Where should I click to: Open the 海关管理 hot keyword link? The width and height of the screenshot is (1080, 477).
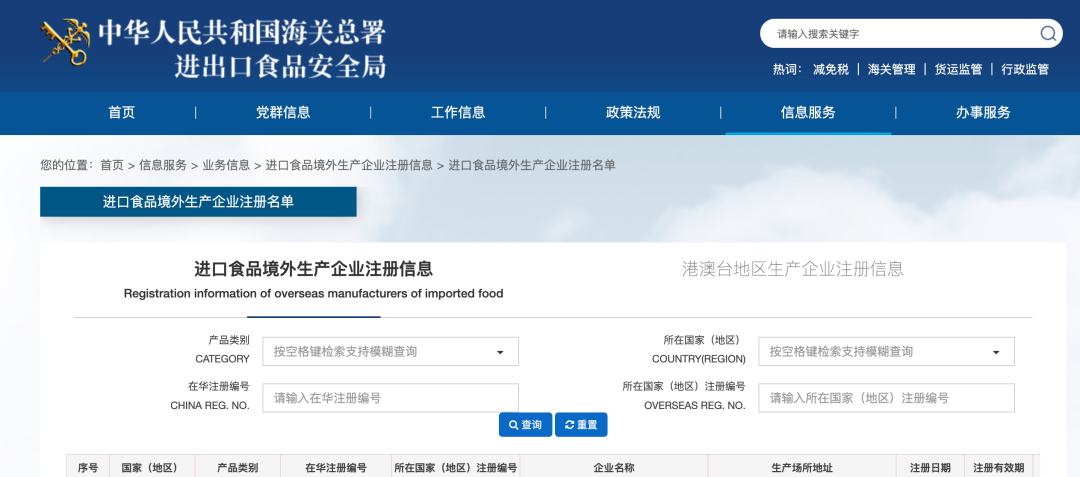coord(891,70)
